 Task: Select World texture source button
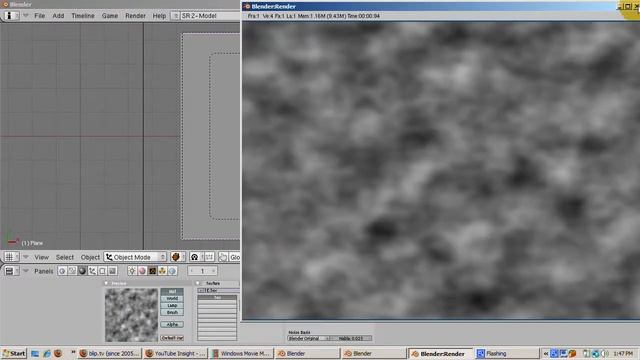point(172,298)
